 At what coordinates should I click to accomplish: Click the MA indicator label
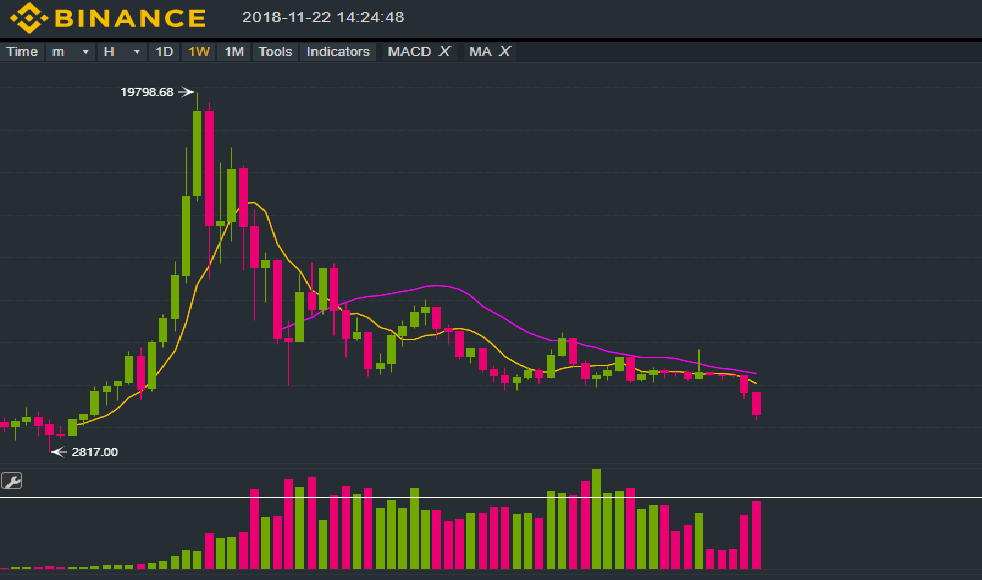[x=480, y=51]
